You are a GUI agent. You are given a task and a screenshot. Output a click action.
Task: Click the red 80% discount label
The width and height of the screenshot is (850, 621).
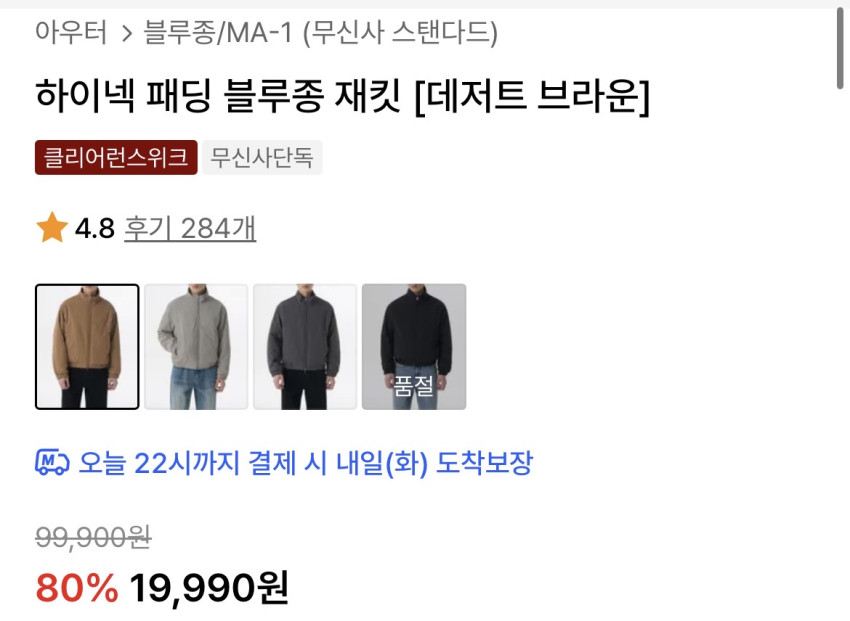pyautogui.click(x=76, y=587)
